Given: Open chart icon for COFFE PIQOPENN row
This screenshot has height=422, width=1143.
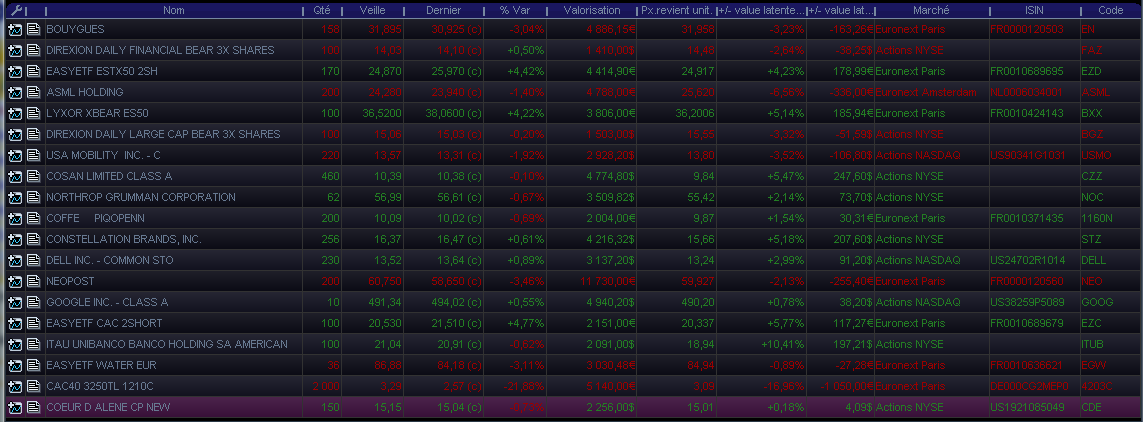Looking at the screenshot, I should point(15,219).
